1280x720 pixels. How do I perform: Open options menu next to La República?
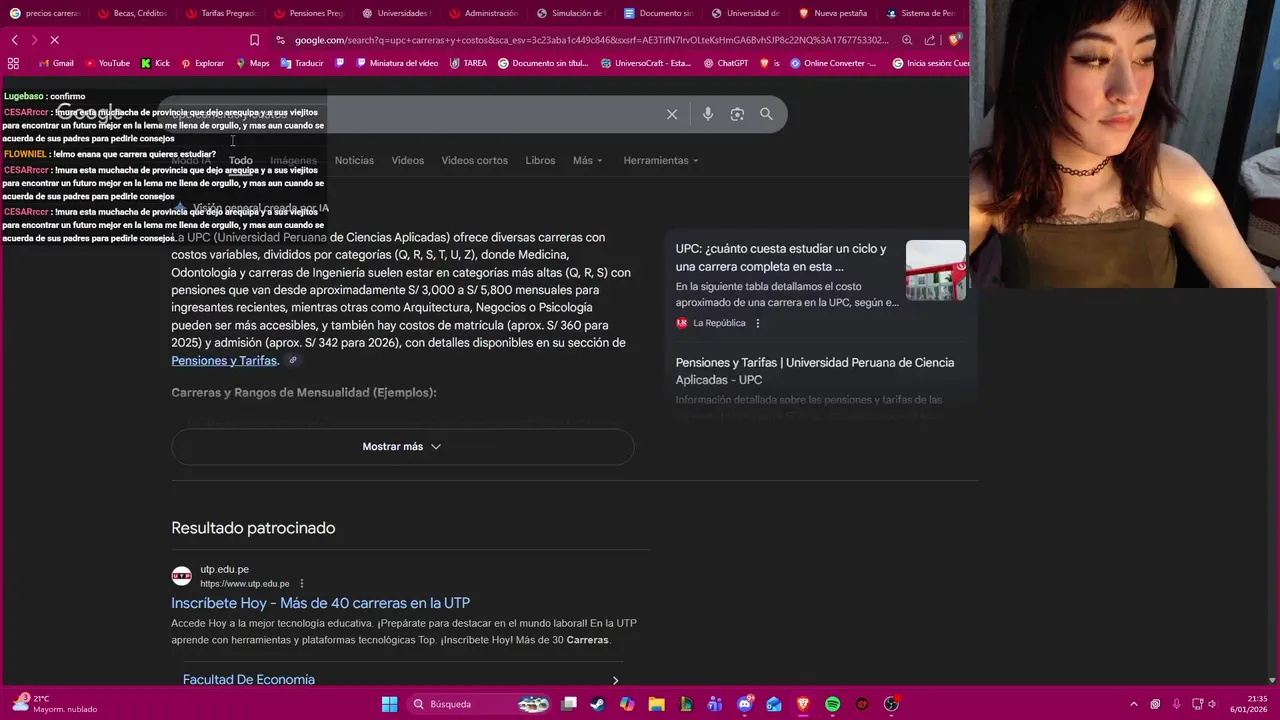point(758,323)
